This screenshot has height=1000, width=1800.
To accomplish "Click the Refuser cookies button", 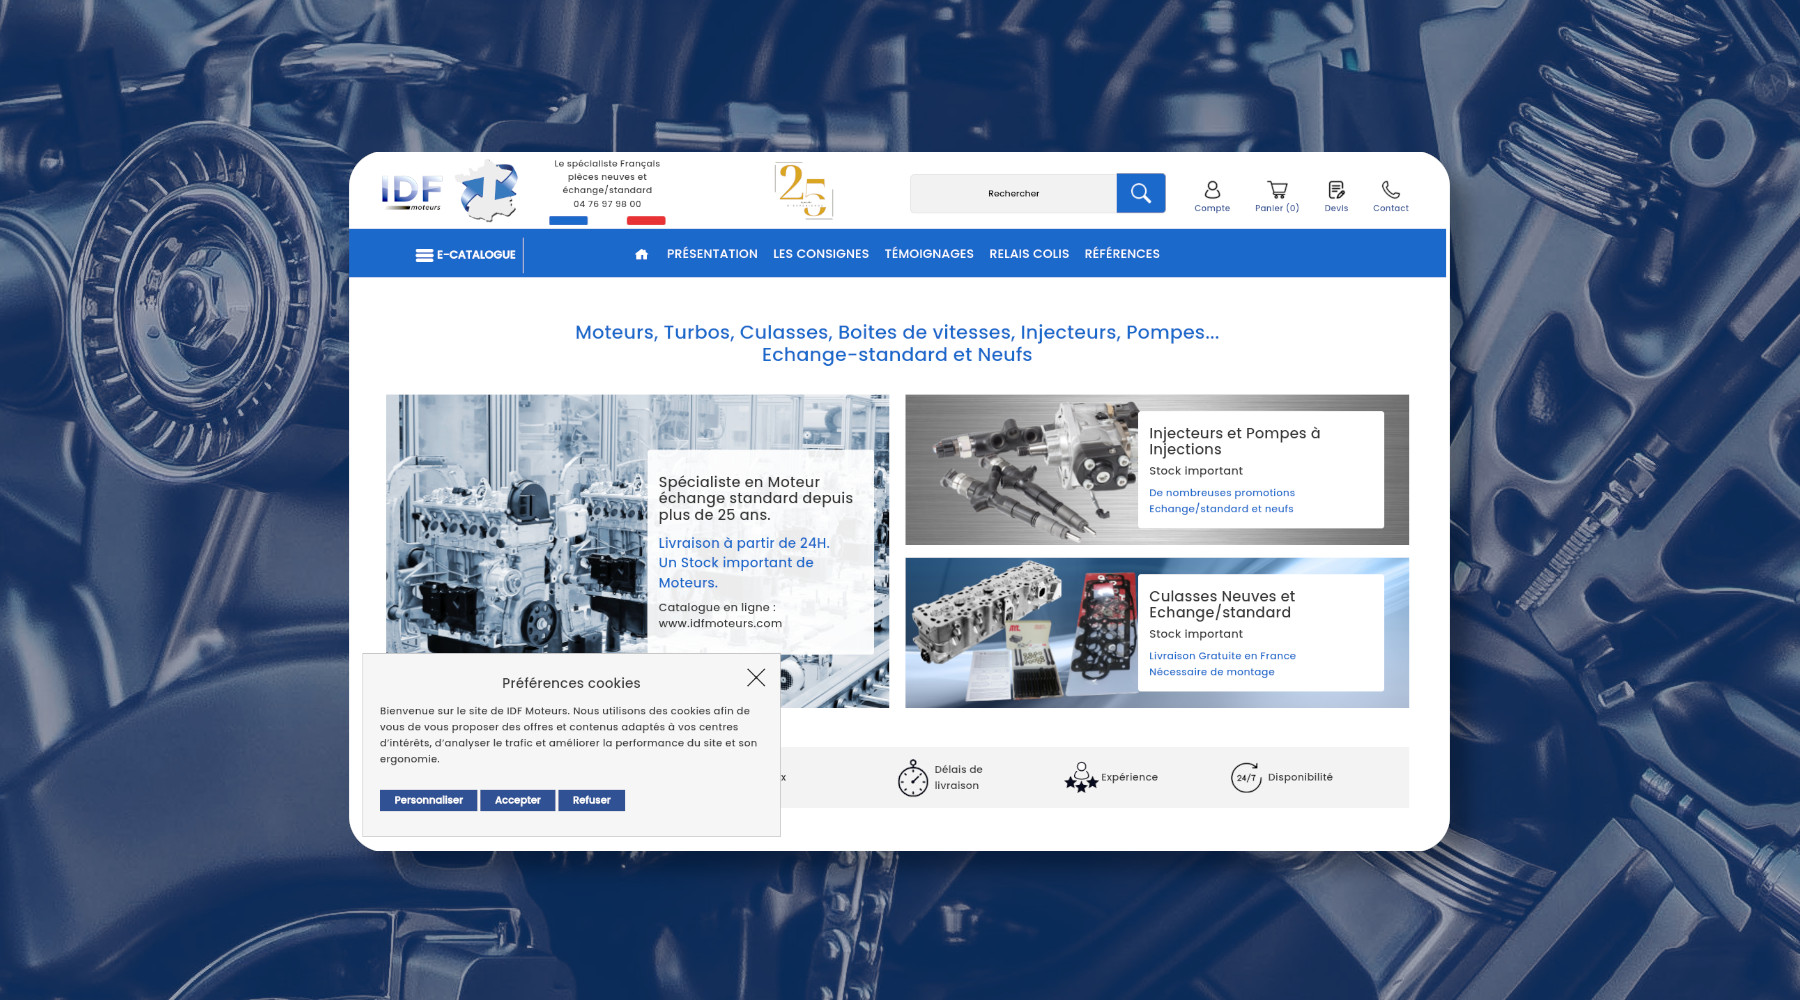I will coord(591,800).
